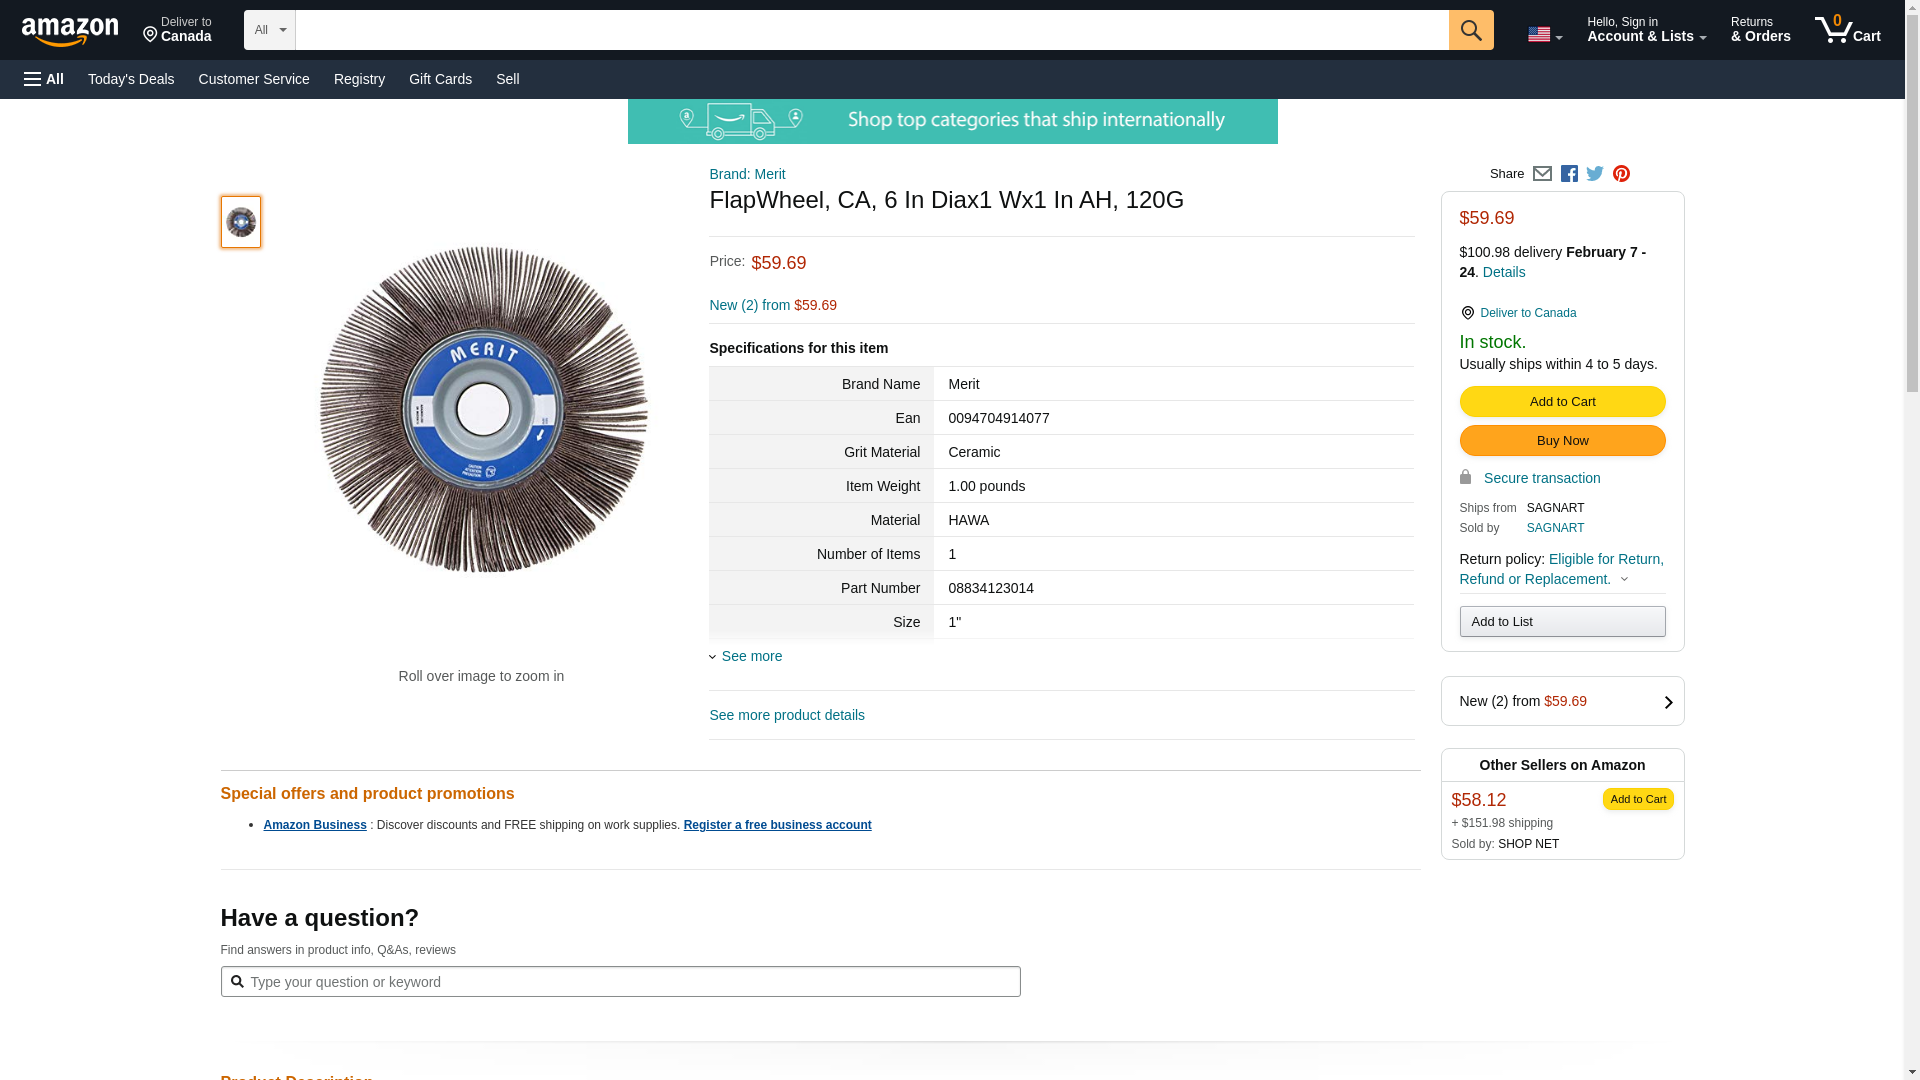Open Today's Deals menu item
Screen dimensions: 1920x1080
131,79
